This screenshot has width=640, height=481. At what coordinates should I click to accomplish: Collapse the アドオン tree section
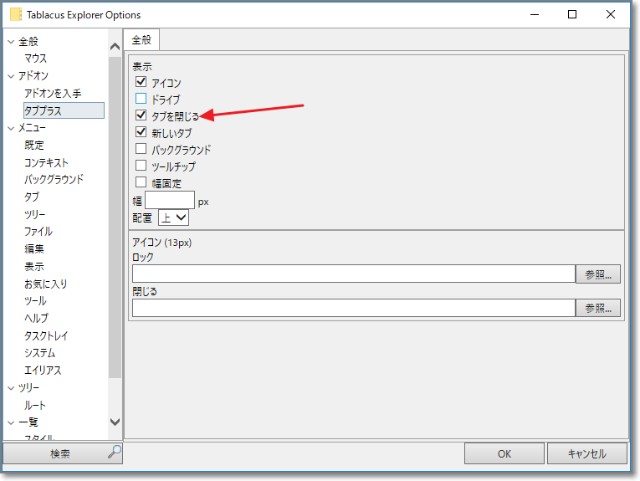tap(11, 76)
